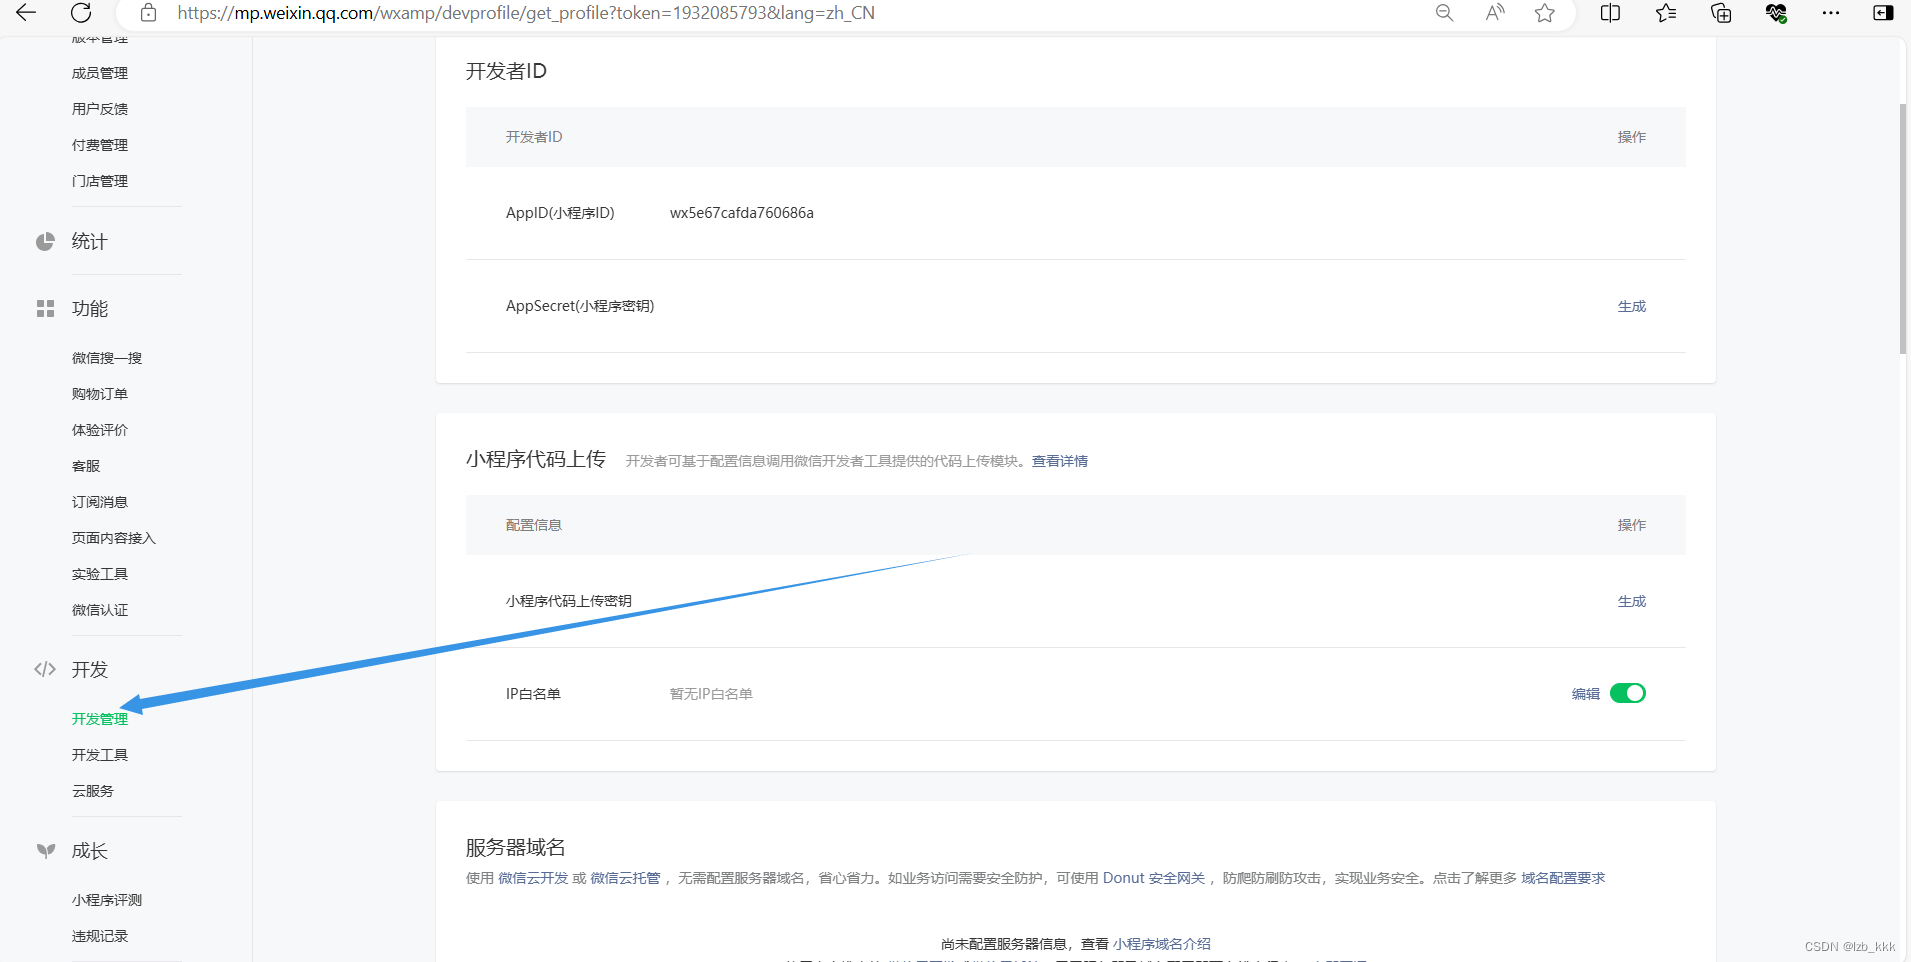Open 违规记录 menu item

100,936
